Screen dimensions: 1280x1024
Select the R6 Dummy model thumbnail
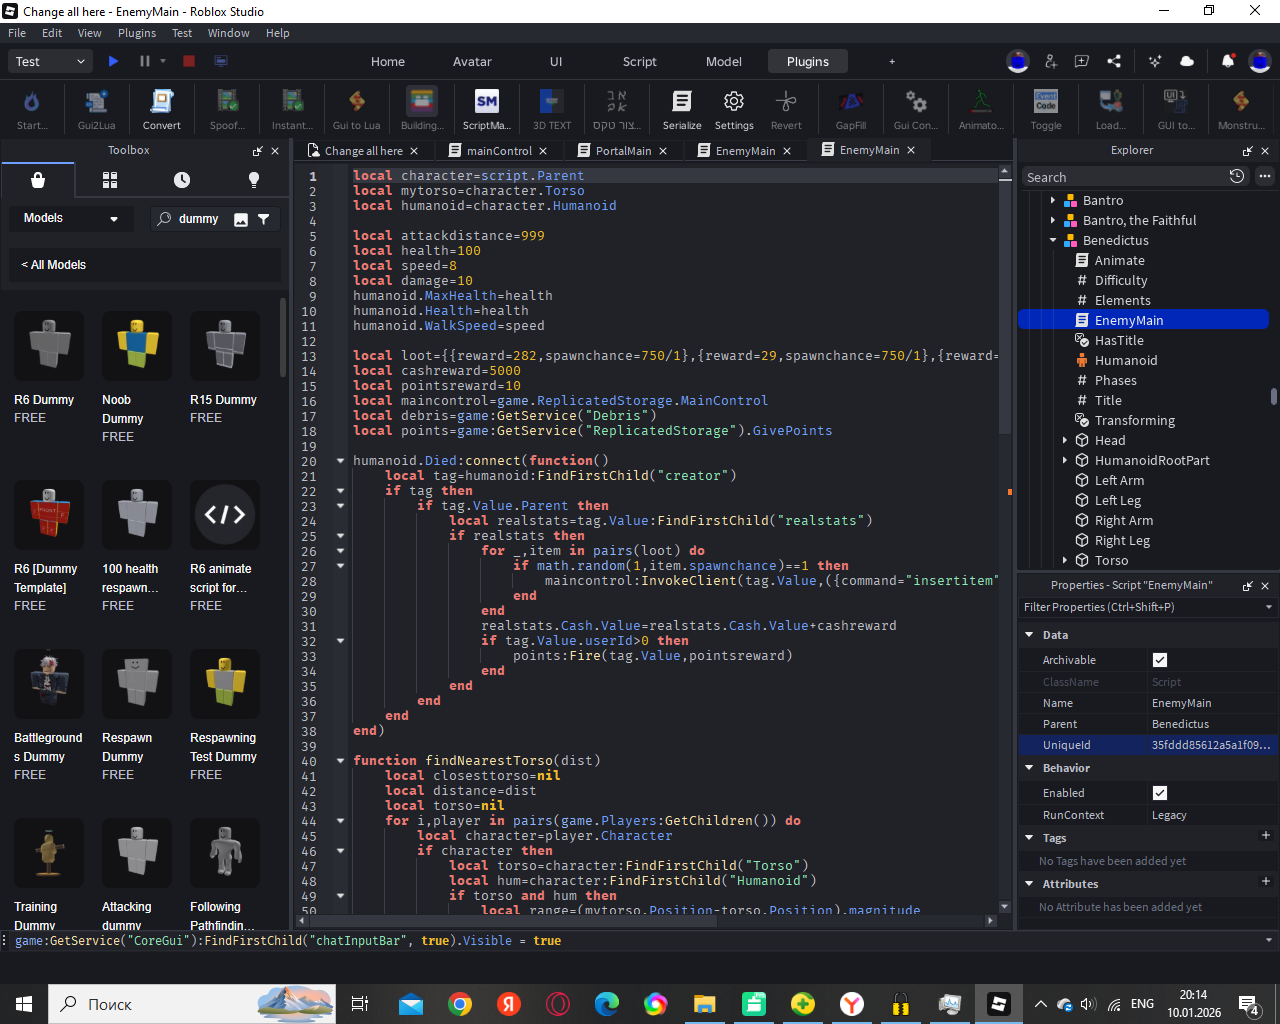pyautogui.click(x=49, y=345)
